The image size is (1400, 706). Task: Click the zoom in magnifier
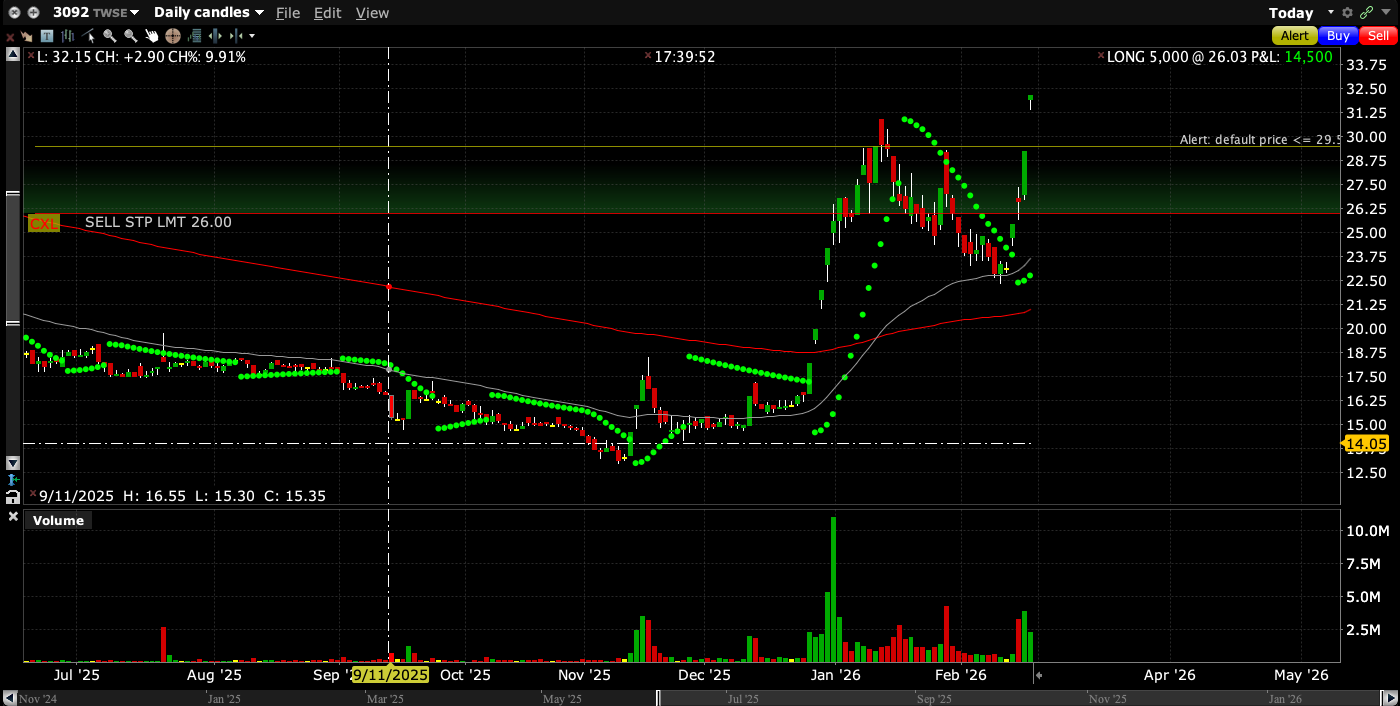point(109,36)
